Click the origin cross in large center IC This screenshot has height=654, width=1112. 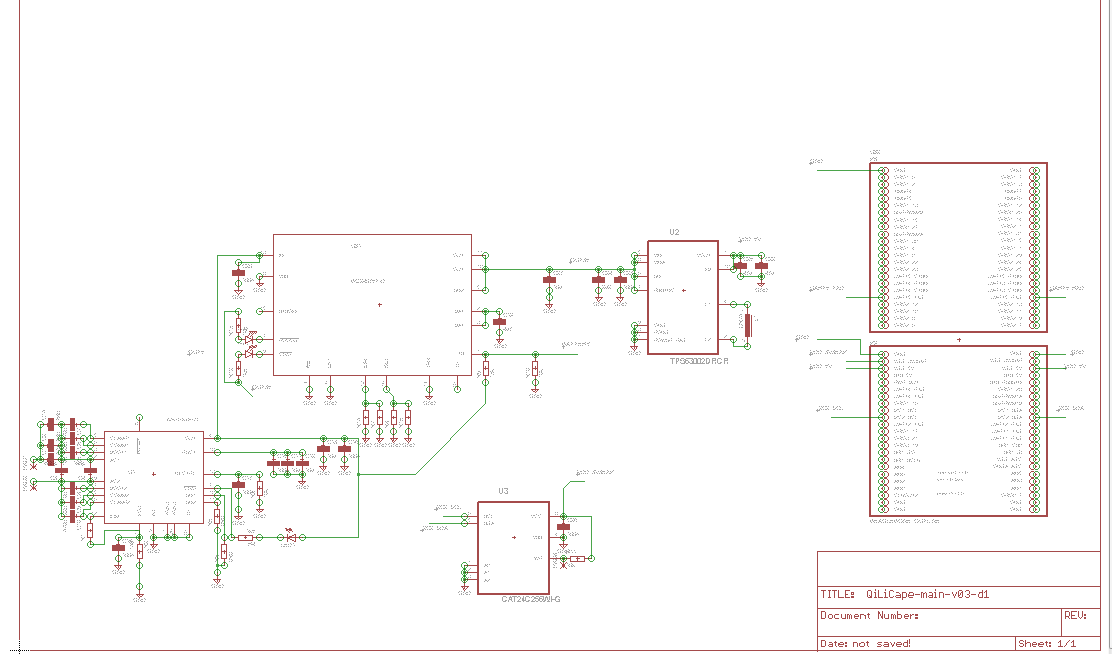380,305
